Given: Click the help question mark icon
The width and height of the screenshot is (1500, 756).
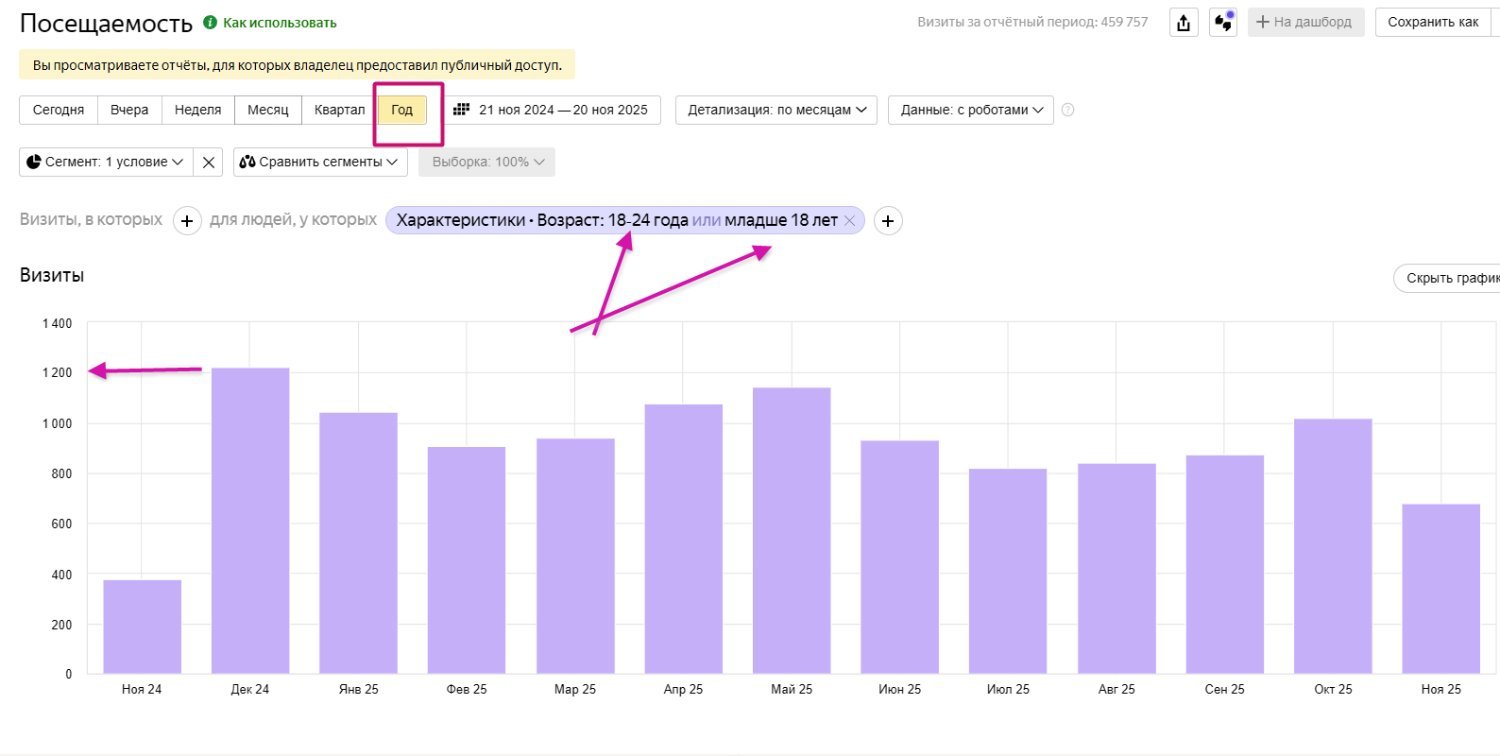Looking at the screenshot, I should 1067,110.
